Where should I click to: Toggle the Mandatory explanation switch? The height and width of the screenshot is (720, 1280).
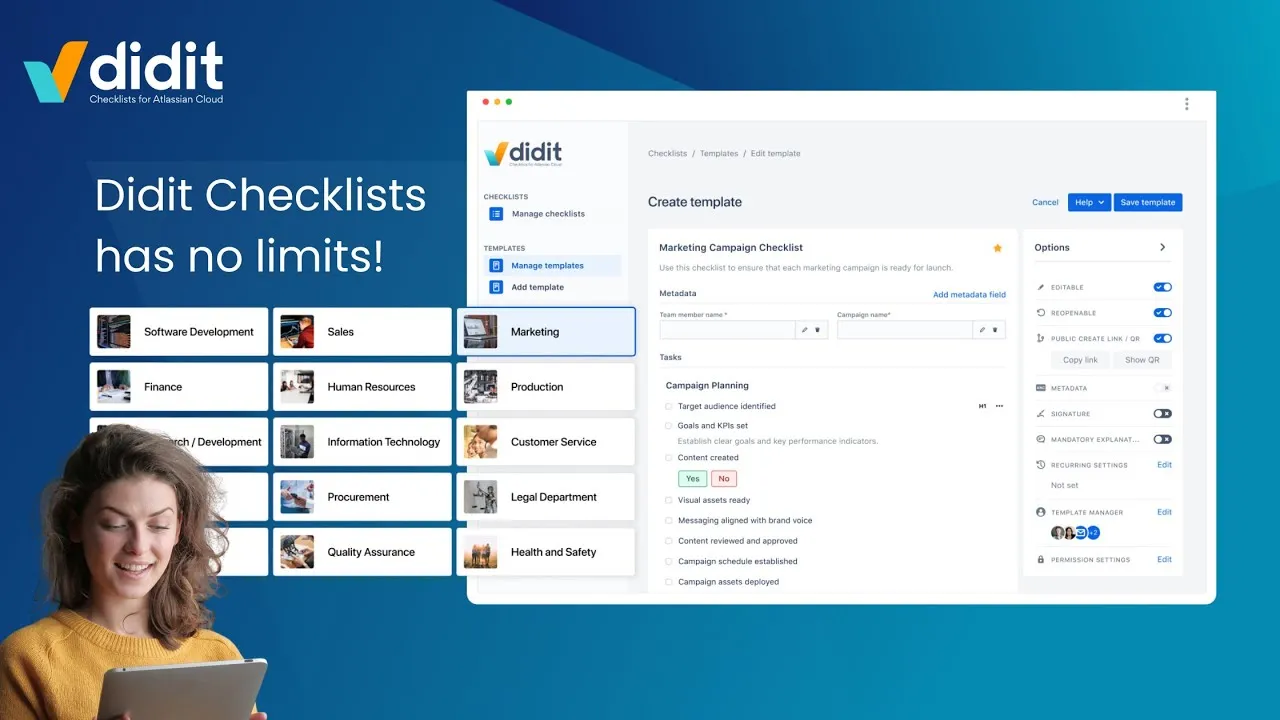click(x=1162, y=439)
